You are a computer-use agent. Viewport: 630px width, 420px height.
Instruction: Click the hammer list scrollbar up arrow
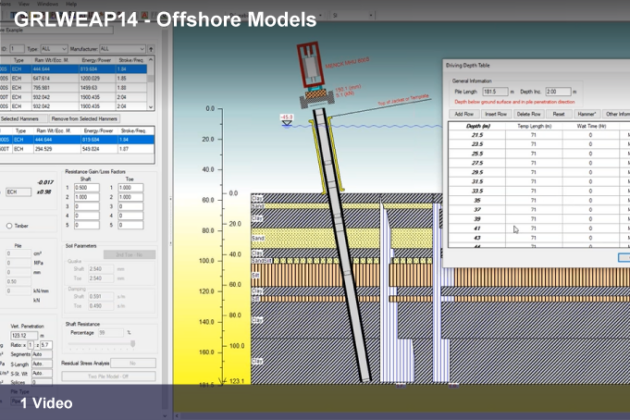click(151, 59)
